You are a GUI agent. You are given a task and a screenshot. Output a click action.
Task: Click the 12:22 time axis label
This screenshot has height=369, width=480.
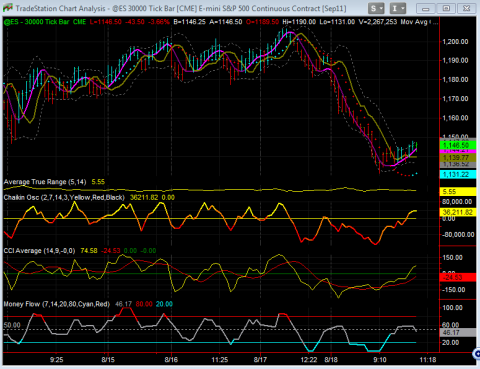[x=309, y=360]
